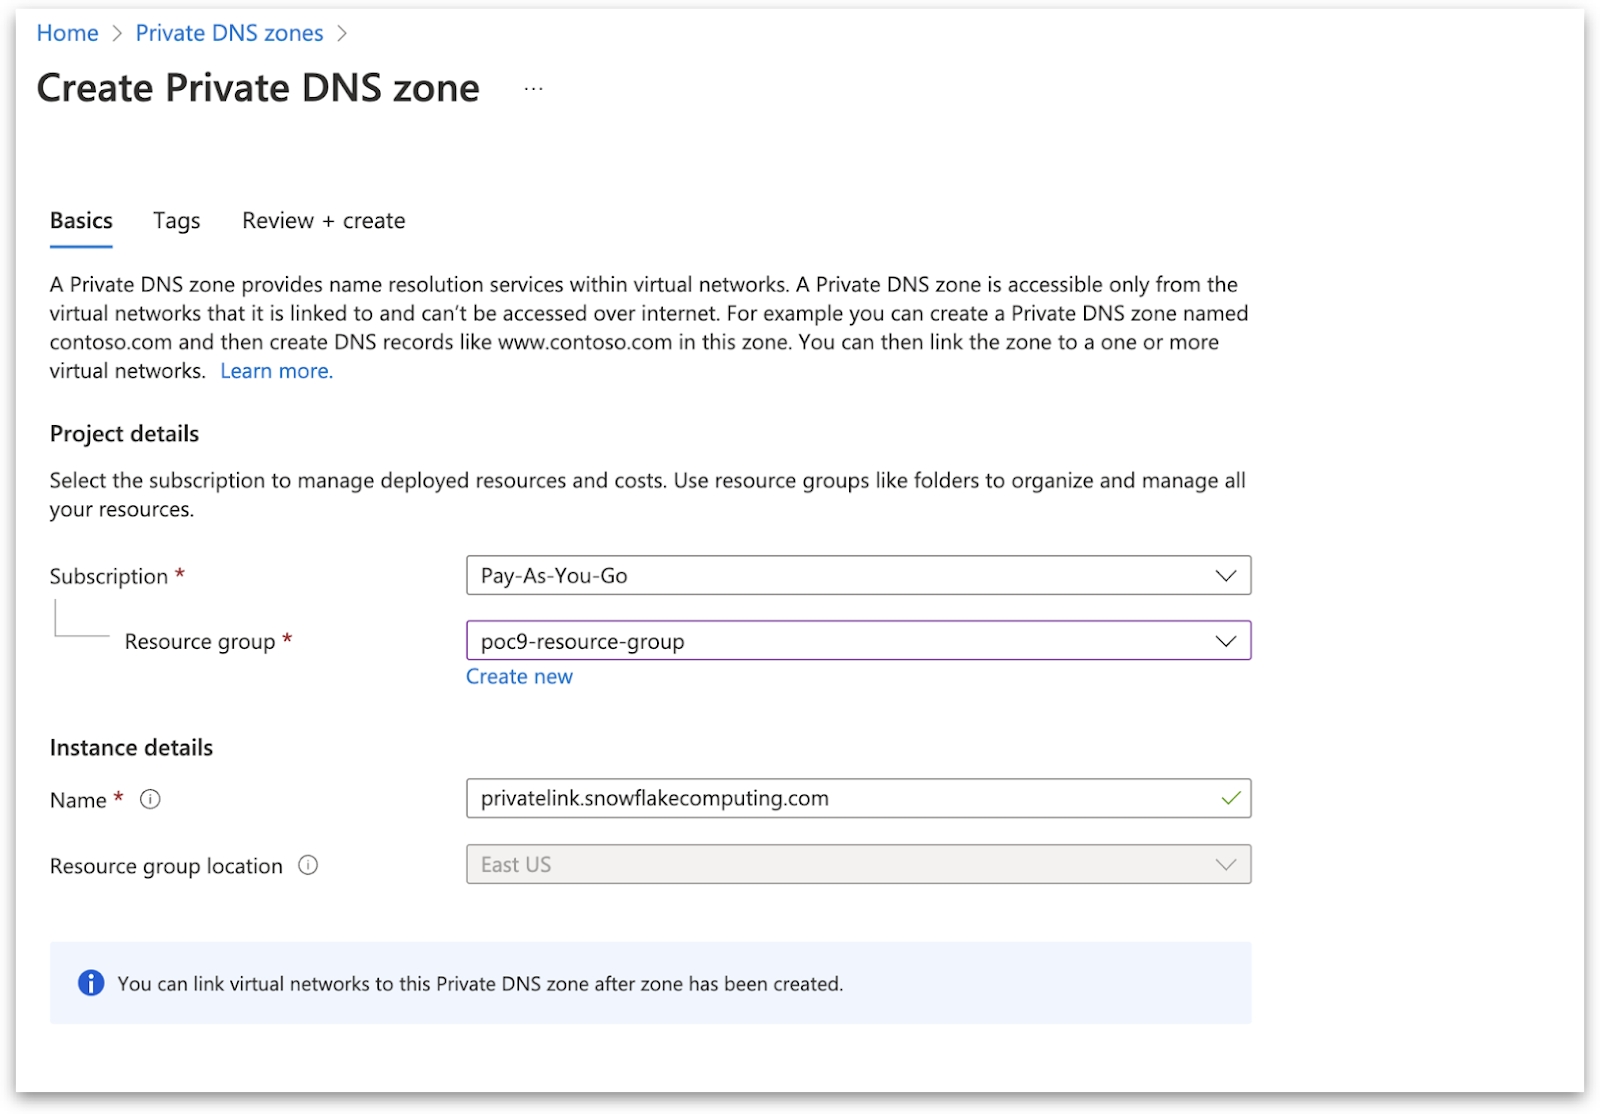Click the breadcrumb chevron after Home
Image resolution: width=1600 pixels, height=1114 pixels.
pos(117,33)
